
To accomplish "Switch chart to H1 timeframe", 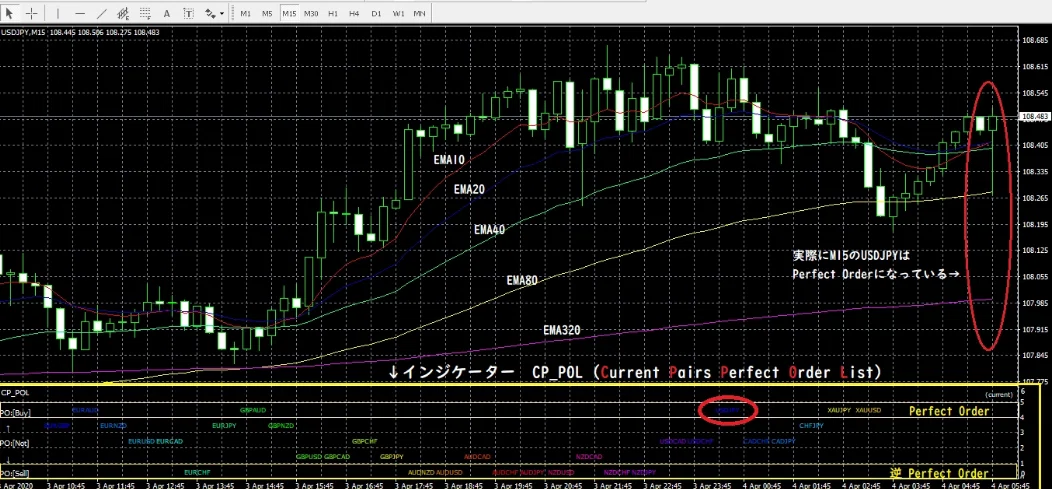I will click(333, 13).
